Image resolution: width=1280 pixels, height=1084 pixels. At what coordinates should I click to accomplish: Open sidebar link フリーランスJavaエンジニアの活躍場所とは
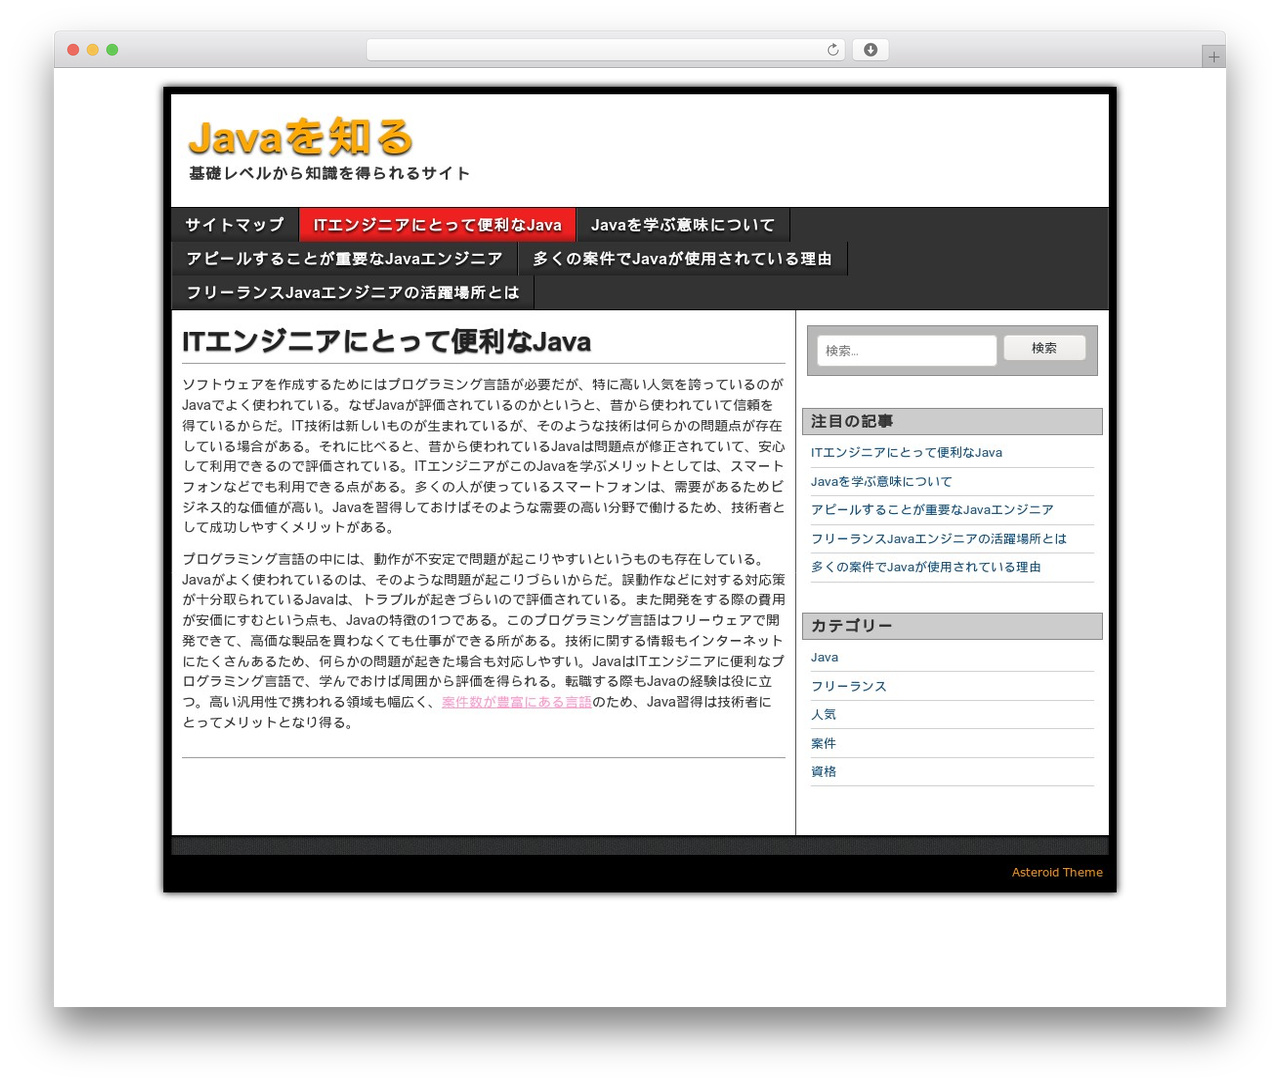click(x=938, y=539)
